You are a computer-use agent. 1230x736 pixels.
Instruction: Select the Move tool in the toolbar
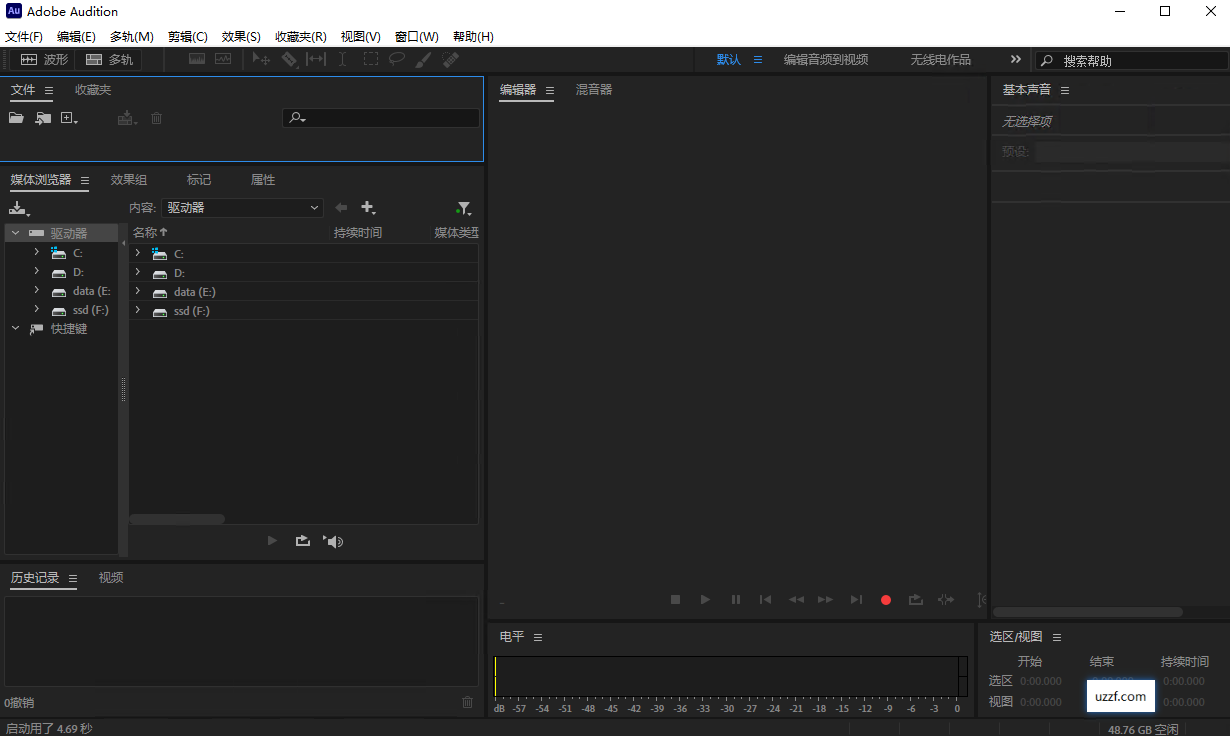click(x=261, y=59)
